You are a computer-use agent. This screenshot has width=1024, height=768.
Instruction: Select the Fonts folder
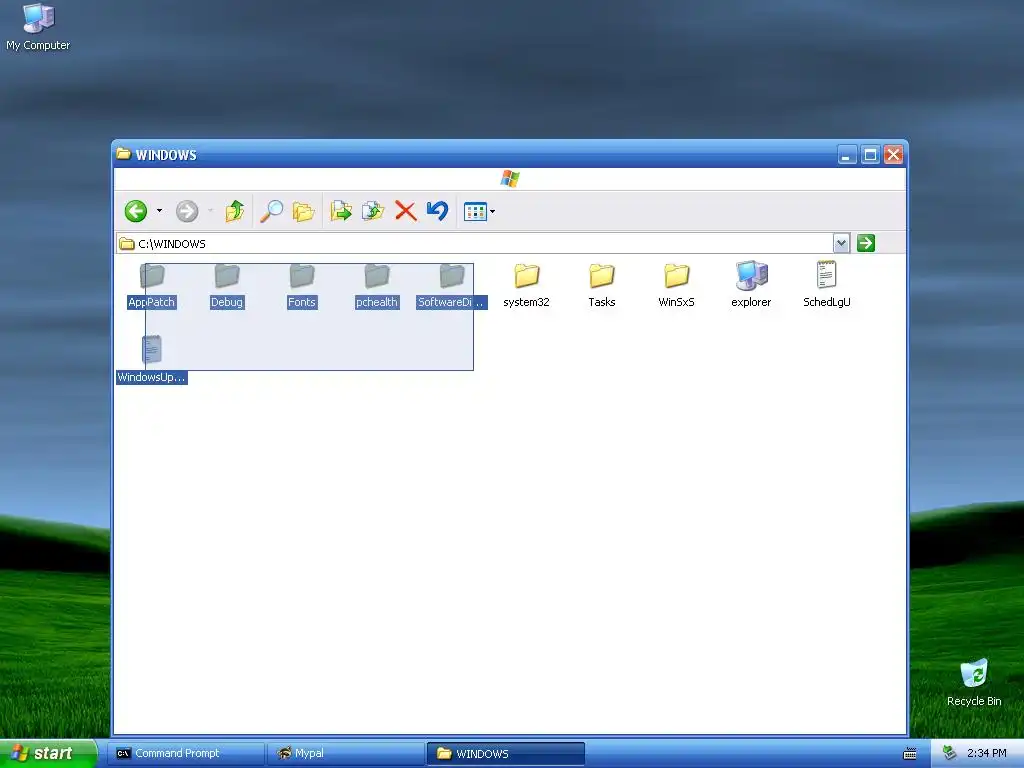pyautogui.click(x=302, y=285)
